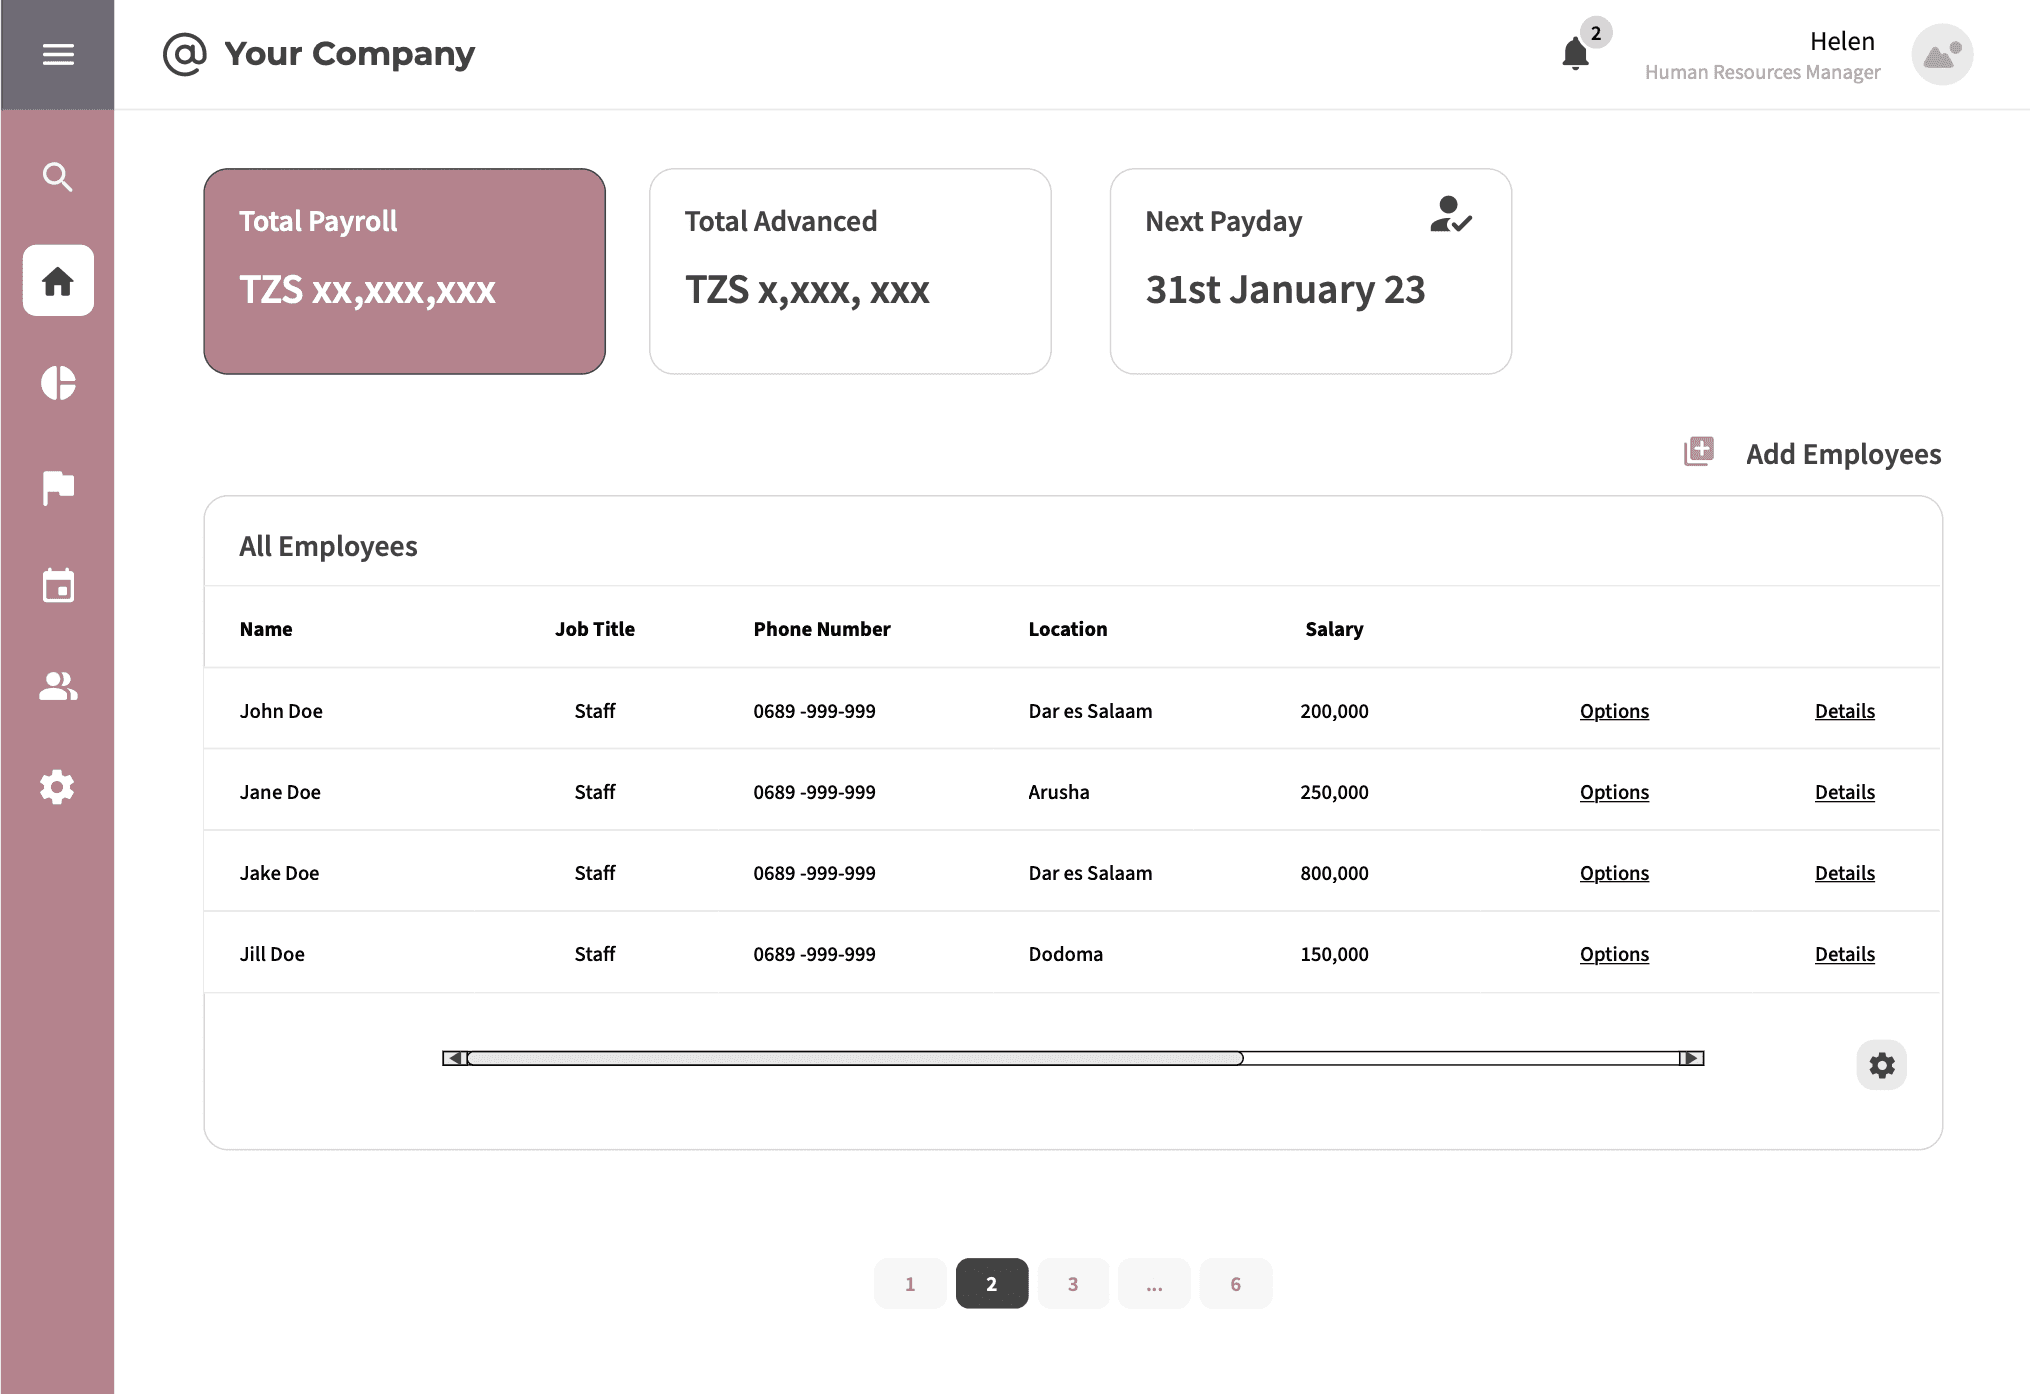Open the table settings gear below the list
2030x1394 pixels.
(x=1881, y=1065)
